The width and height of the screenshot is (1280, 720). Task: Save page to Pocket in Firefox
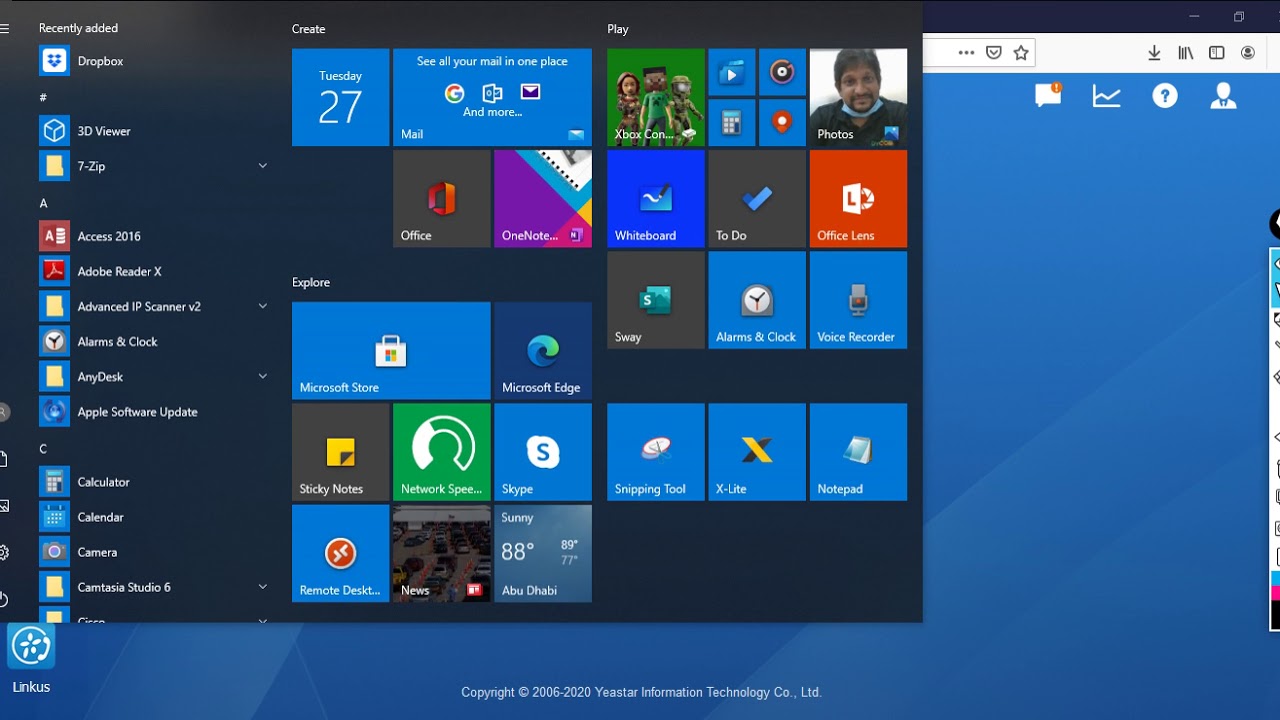pos(994,53)
